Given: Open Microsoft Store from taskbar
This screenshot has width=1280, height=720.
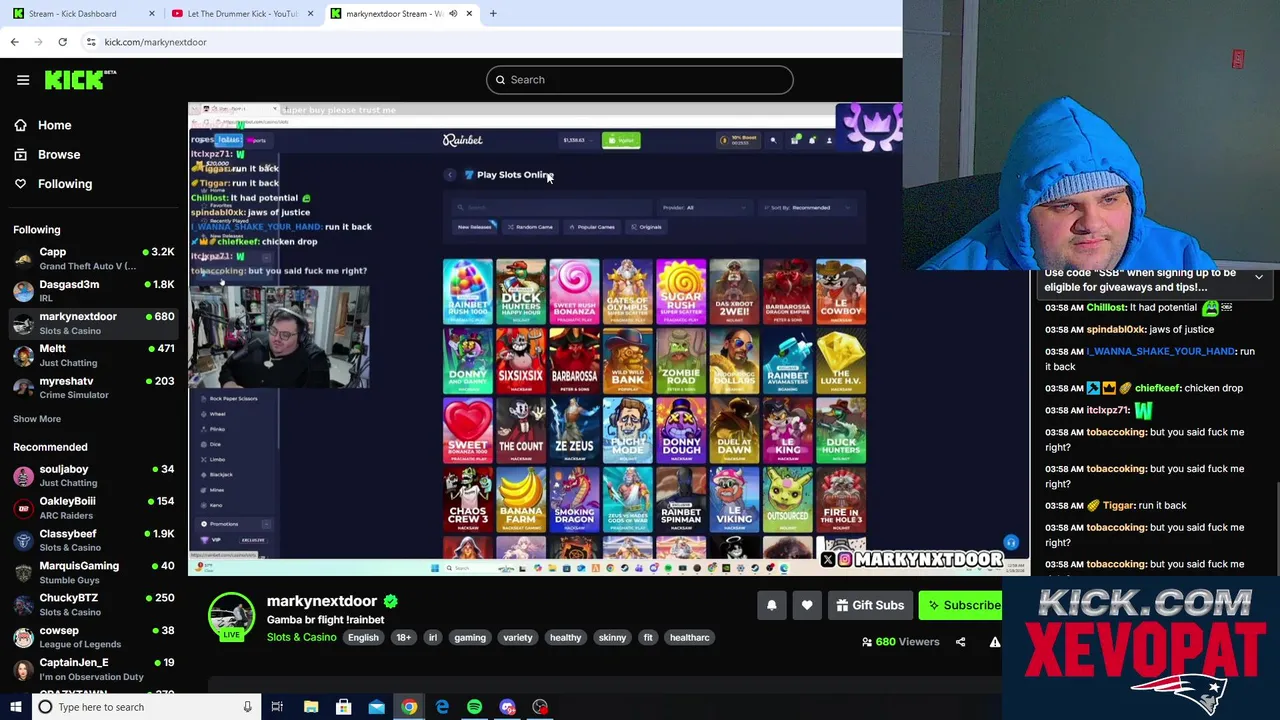Looking at the screenshot, I should click(343, 707).
